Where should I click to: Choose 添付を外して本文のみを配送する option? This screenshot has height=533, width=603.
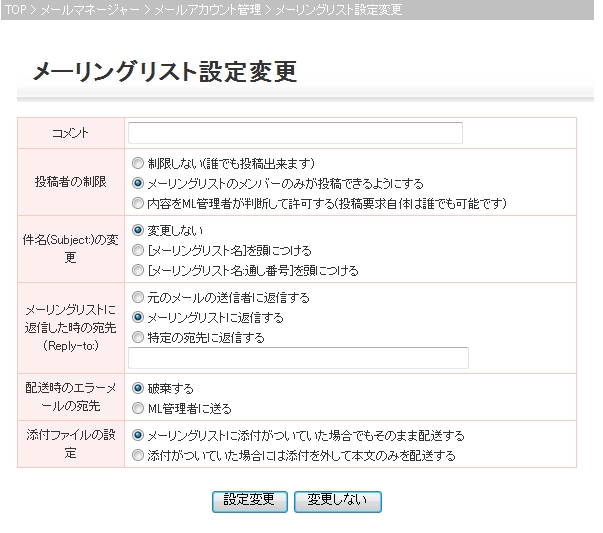(x=138, y=455)
